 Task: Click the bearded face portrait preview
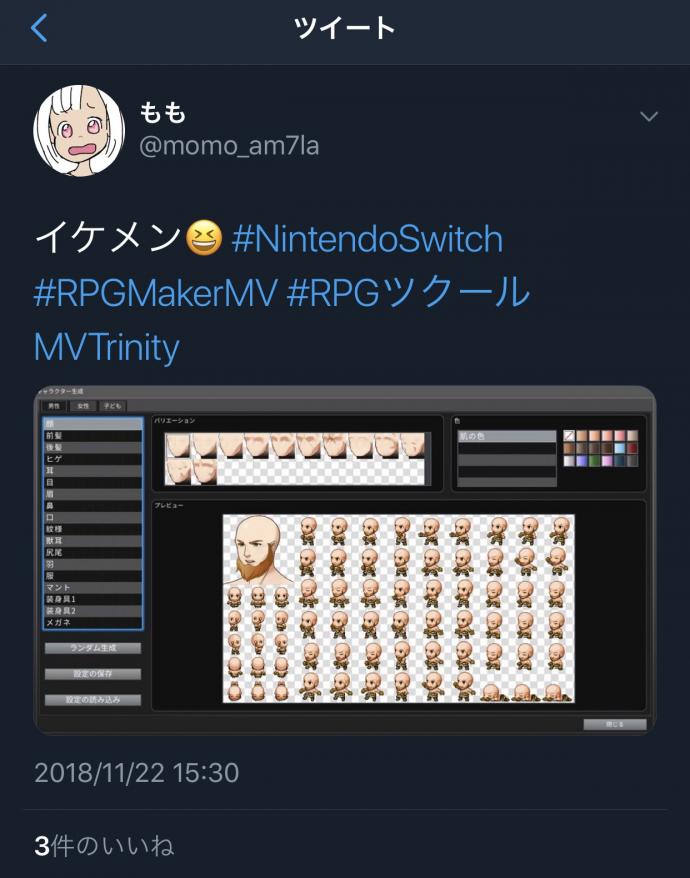click(259, 549)
